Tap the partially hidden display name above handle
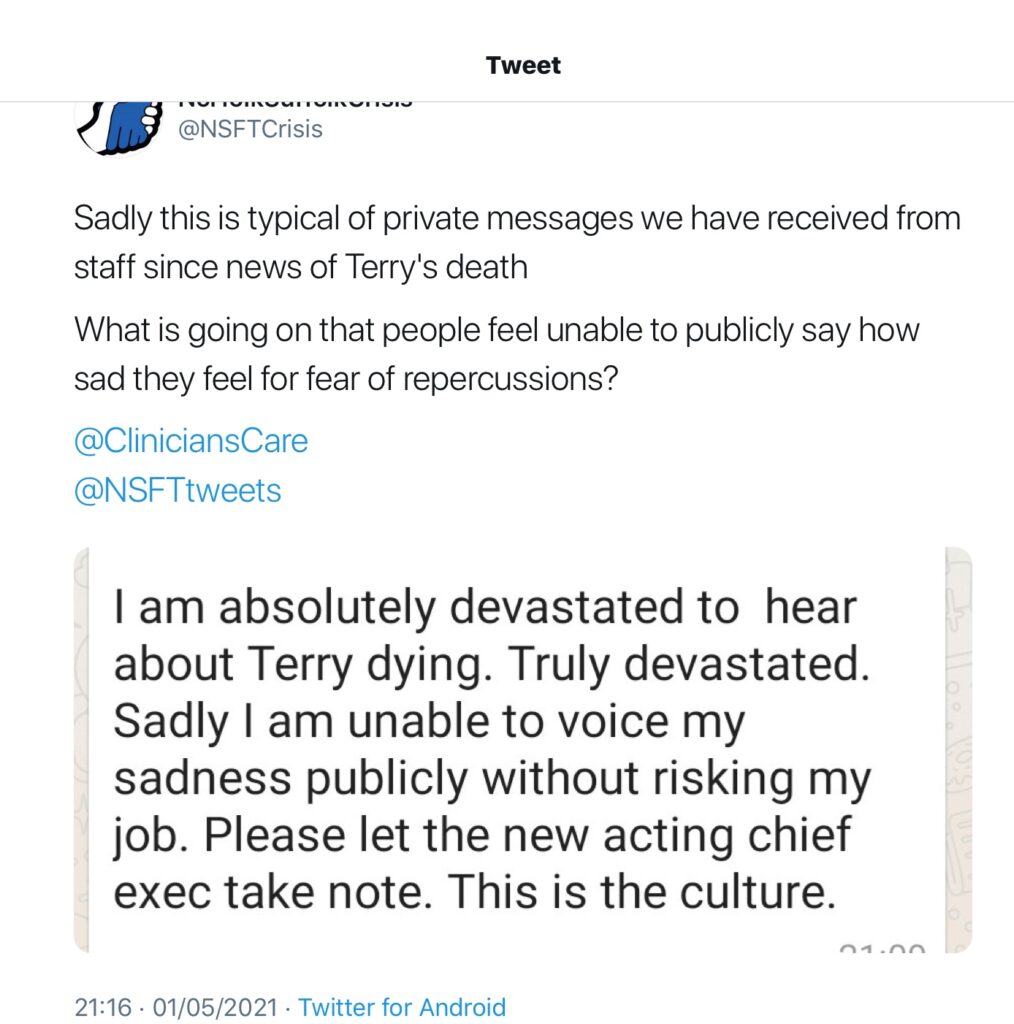The width and height of the screenshot is (1014, 1024). coord(295,104)
